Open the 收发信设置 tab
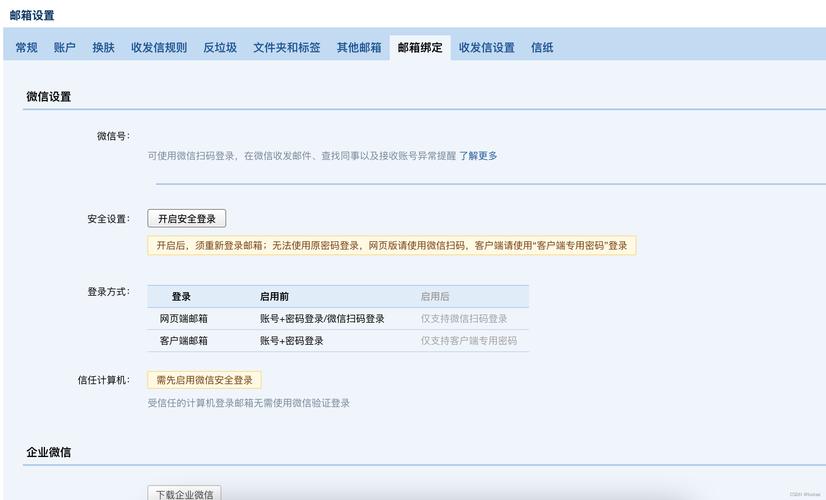This screenshot has height=500, width=826. [x=486, y=47]
